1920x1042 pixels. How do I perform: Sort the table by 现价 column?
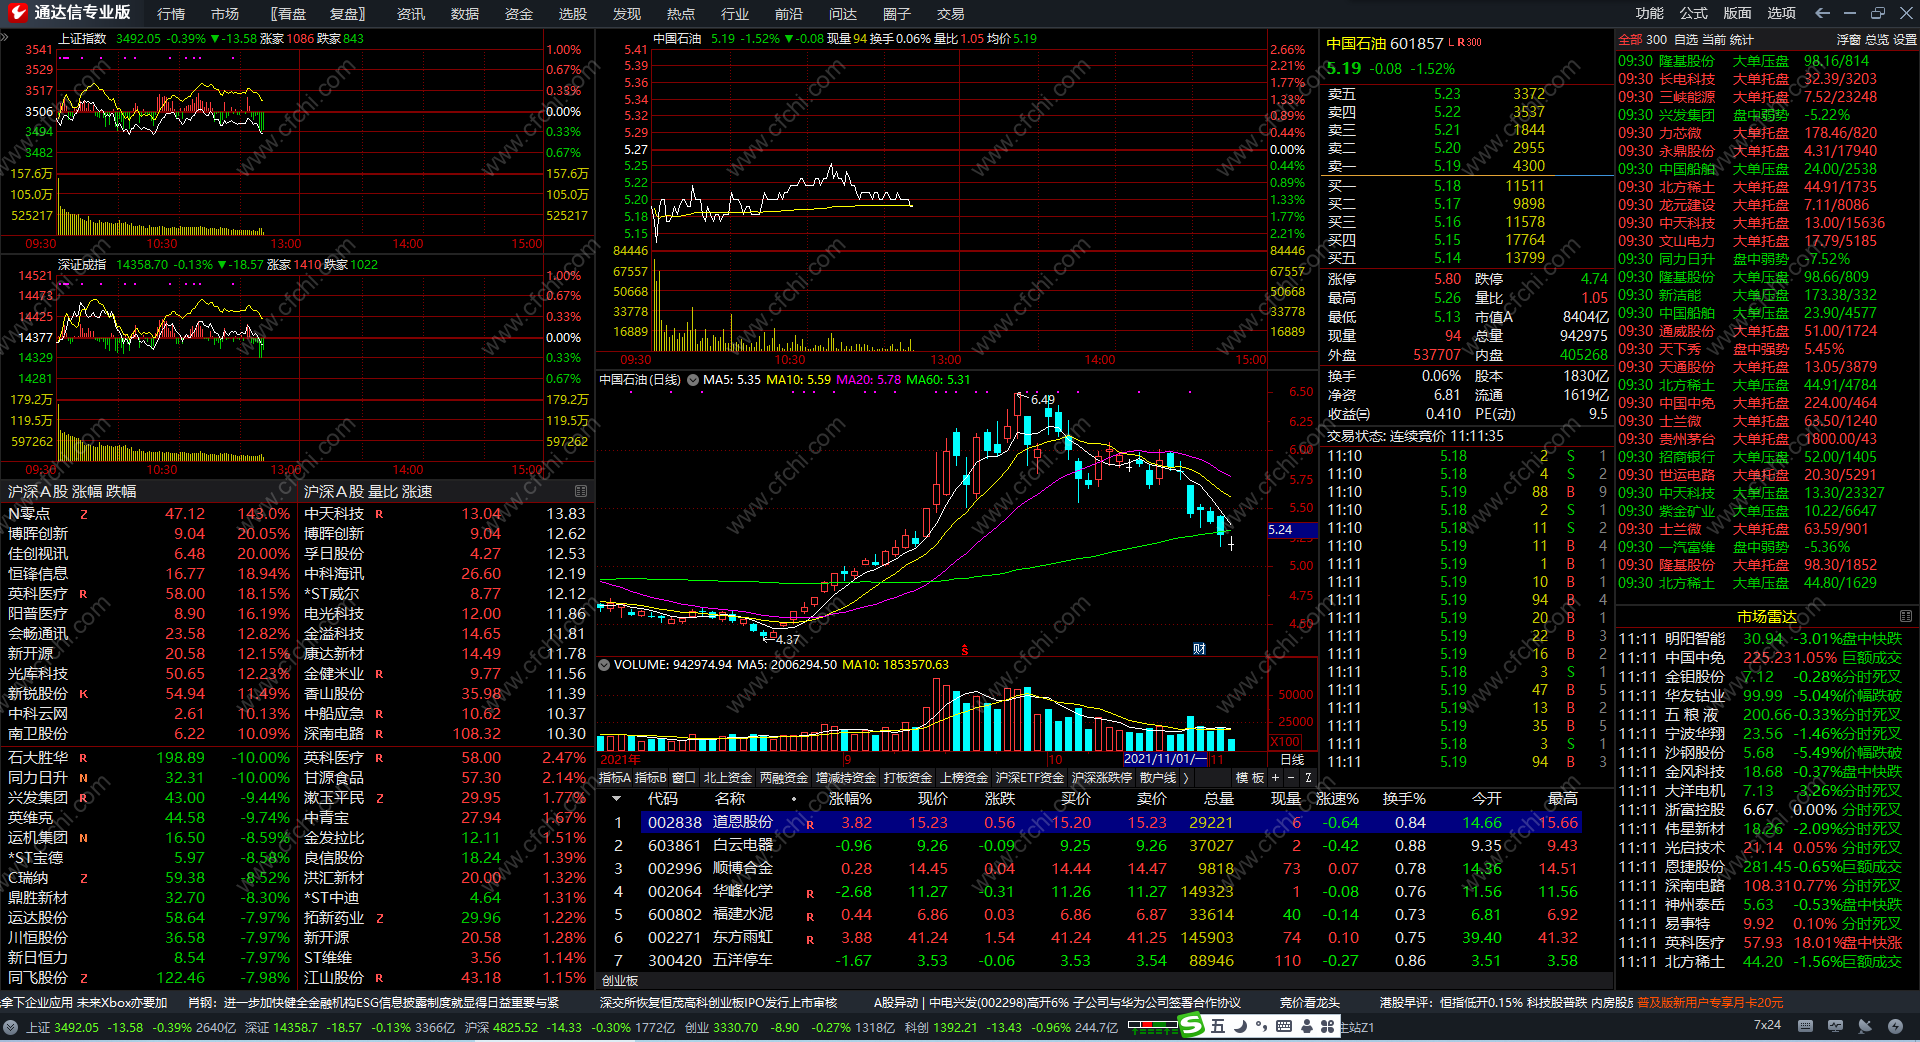click(932, 799)
